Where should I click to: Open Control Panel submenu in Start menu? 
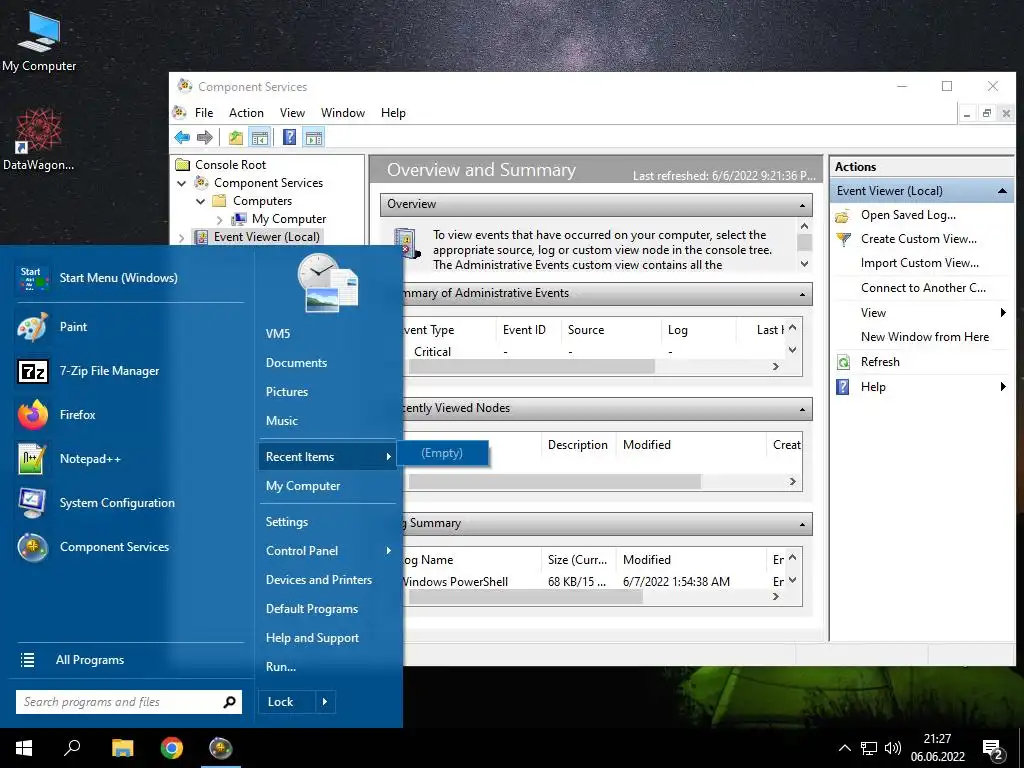tap(327, 551)
